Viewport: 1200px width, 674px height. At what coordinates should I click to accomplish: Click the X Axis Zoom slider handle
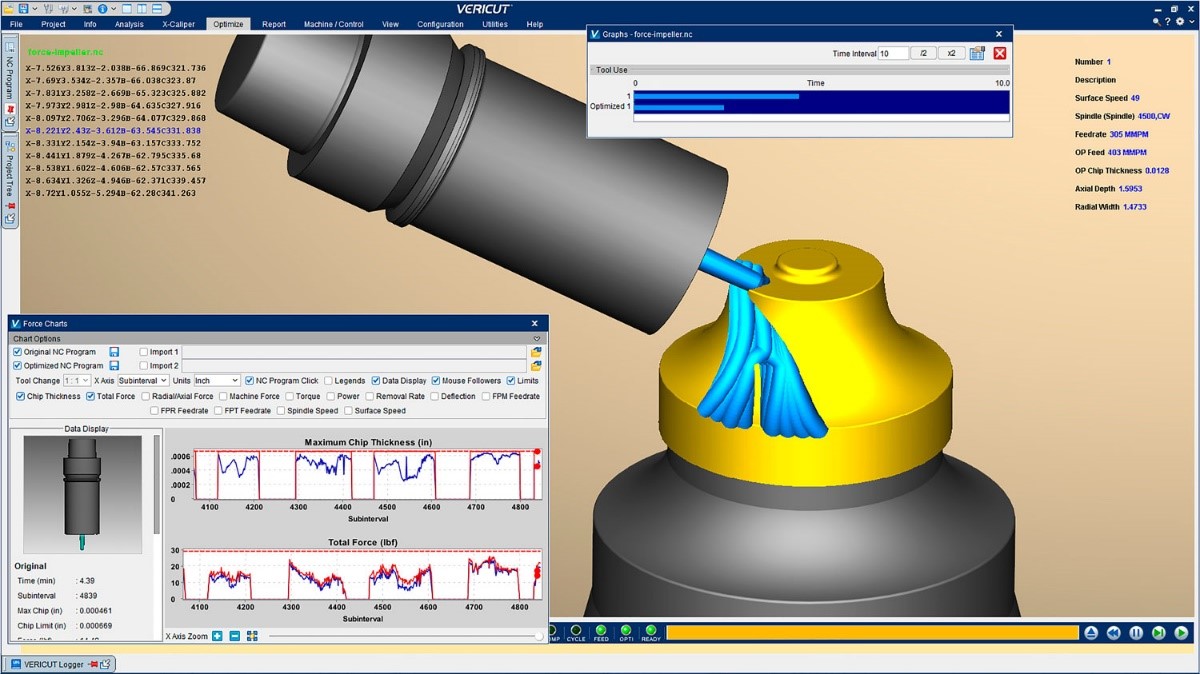(x=539, y=636)
